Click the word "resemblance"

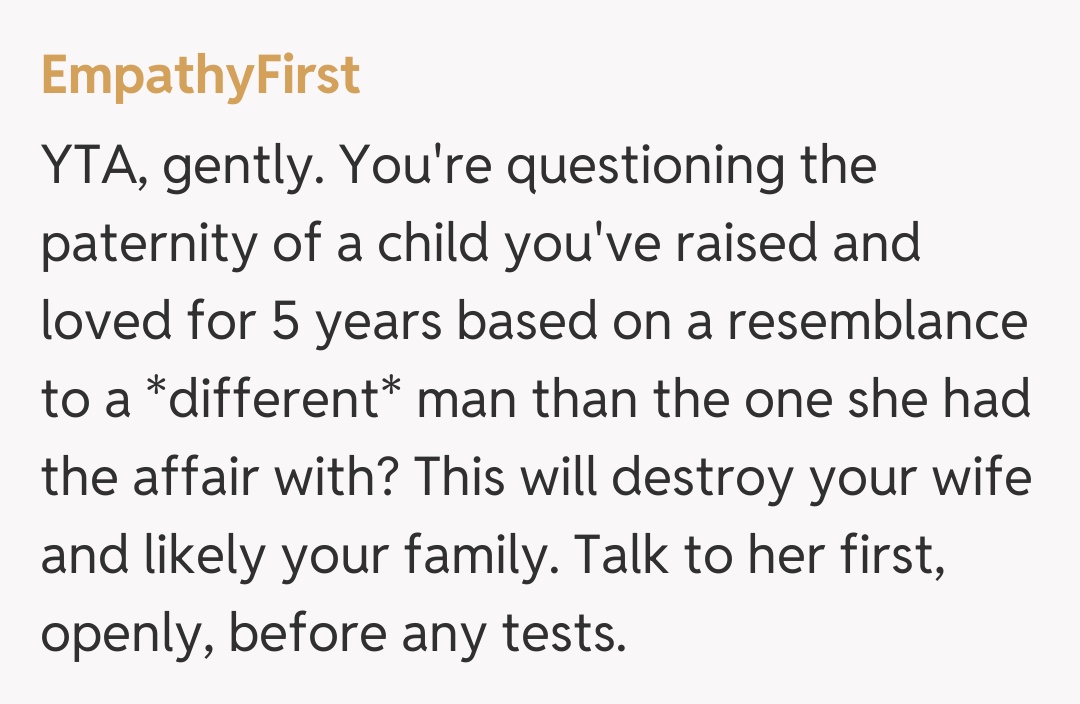pyautogui.click(x=879, y=322)
